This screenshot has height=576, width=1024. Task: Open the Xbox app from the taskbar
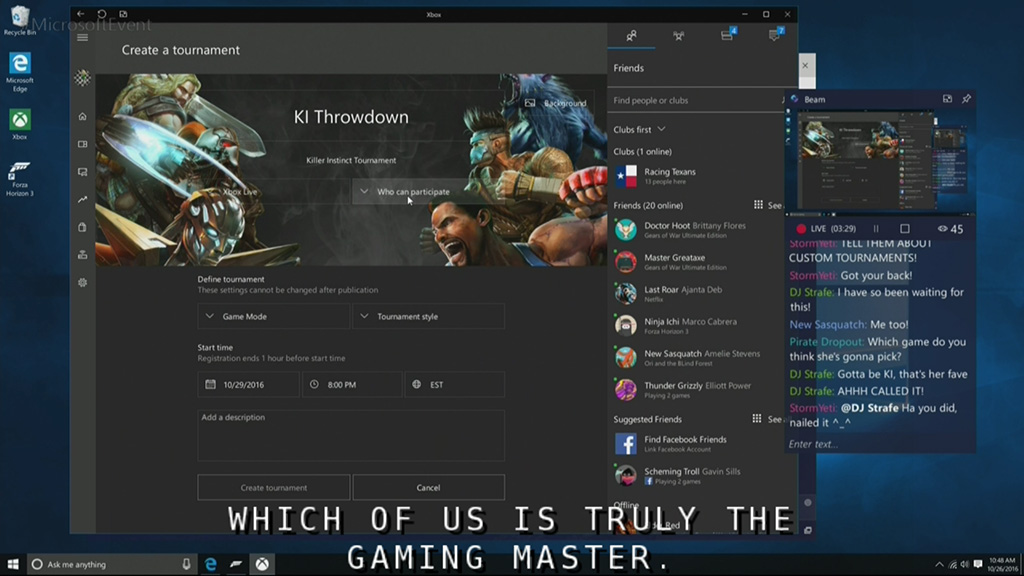coord(262,564)
